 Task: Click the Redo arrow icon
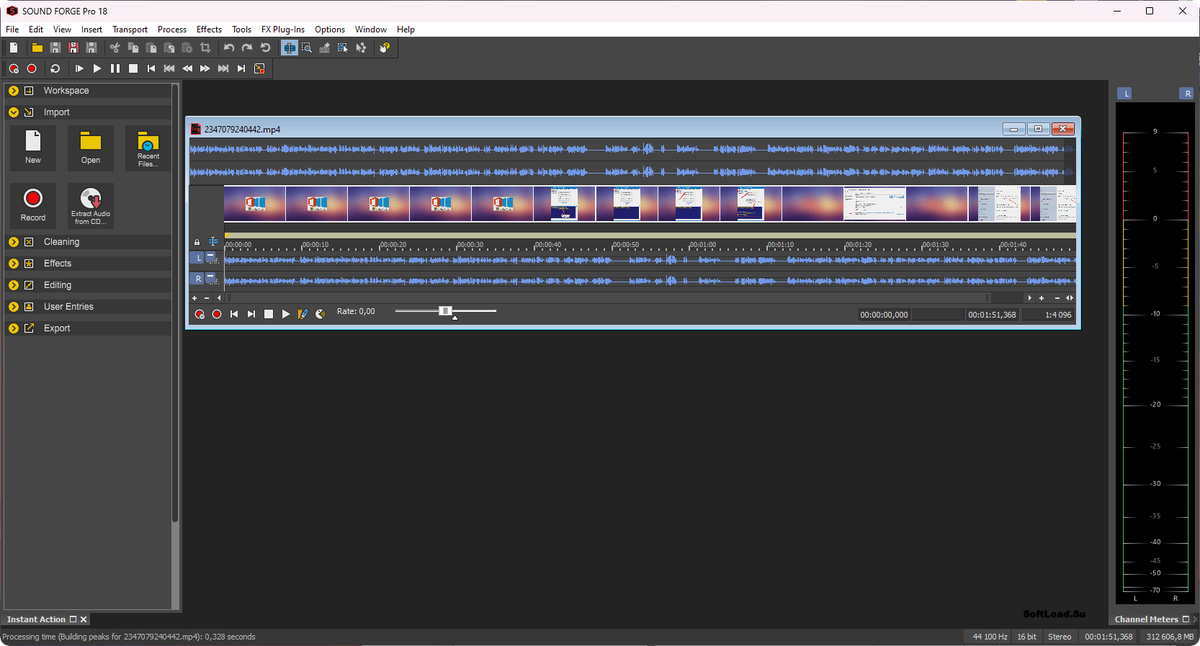247,48
